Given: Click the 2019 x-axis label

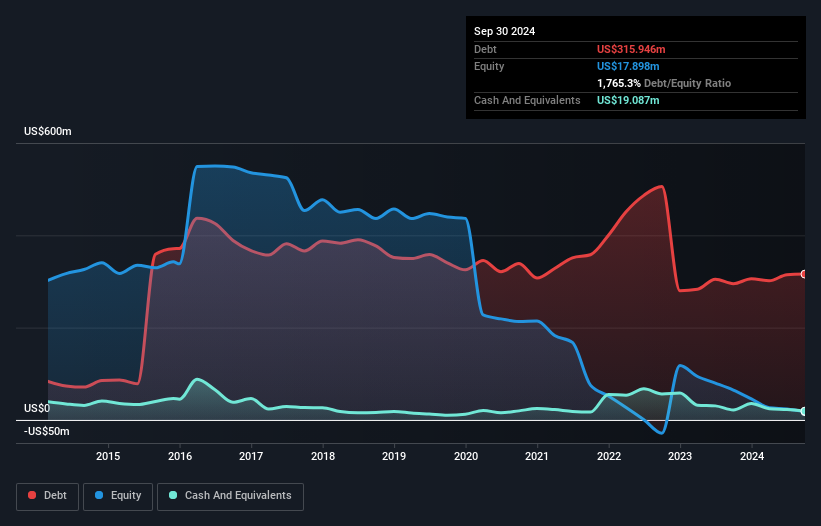Looking at the screenshot, I should pyautogui.click(x=394, y=456).
